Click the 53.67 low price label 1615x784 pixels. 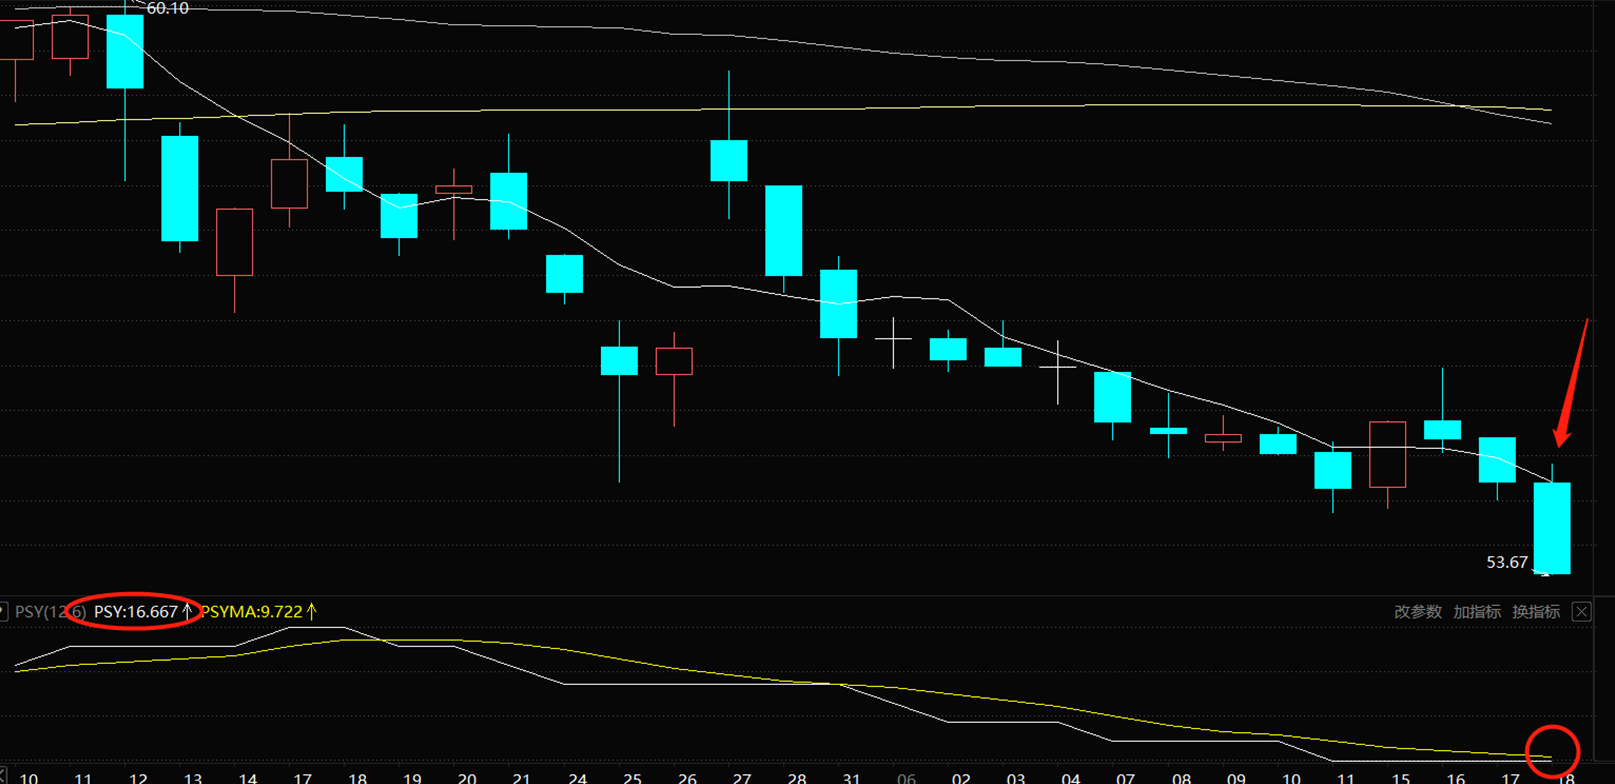pos(1507,563)
